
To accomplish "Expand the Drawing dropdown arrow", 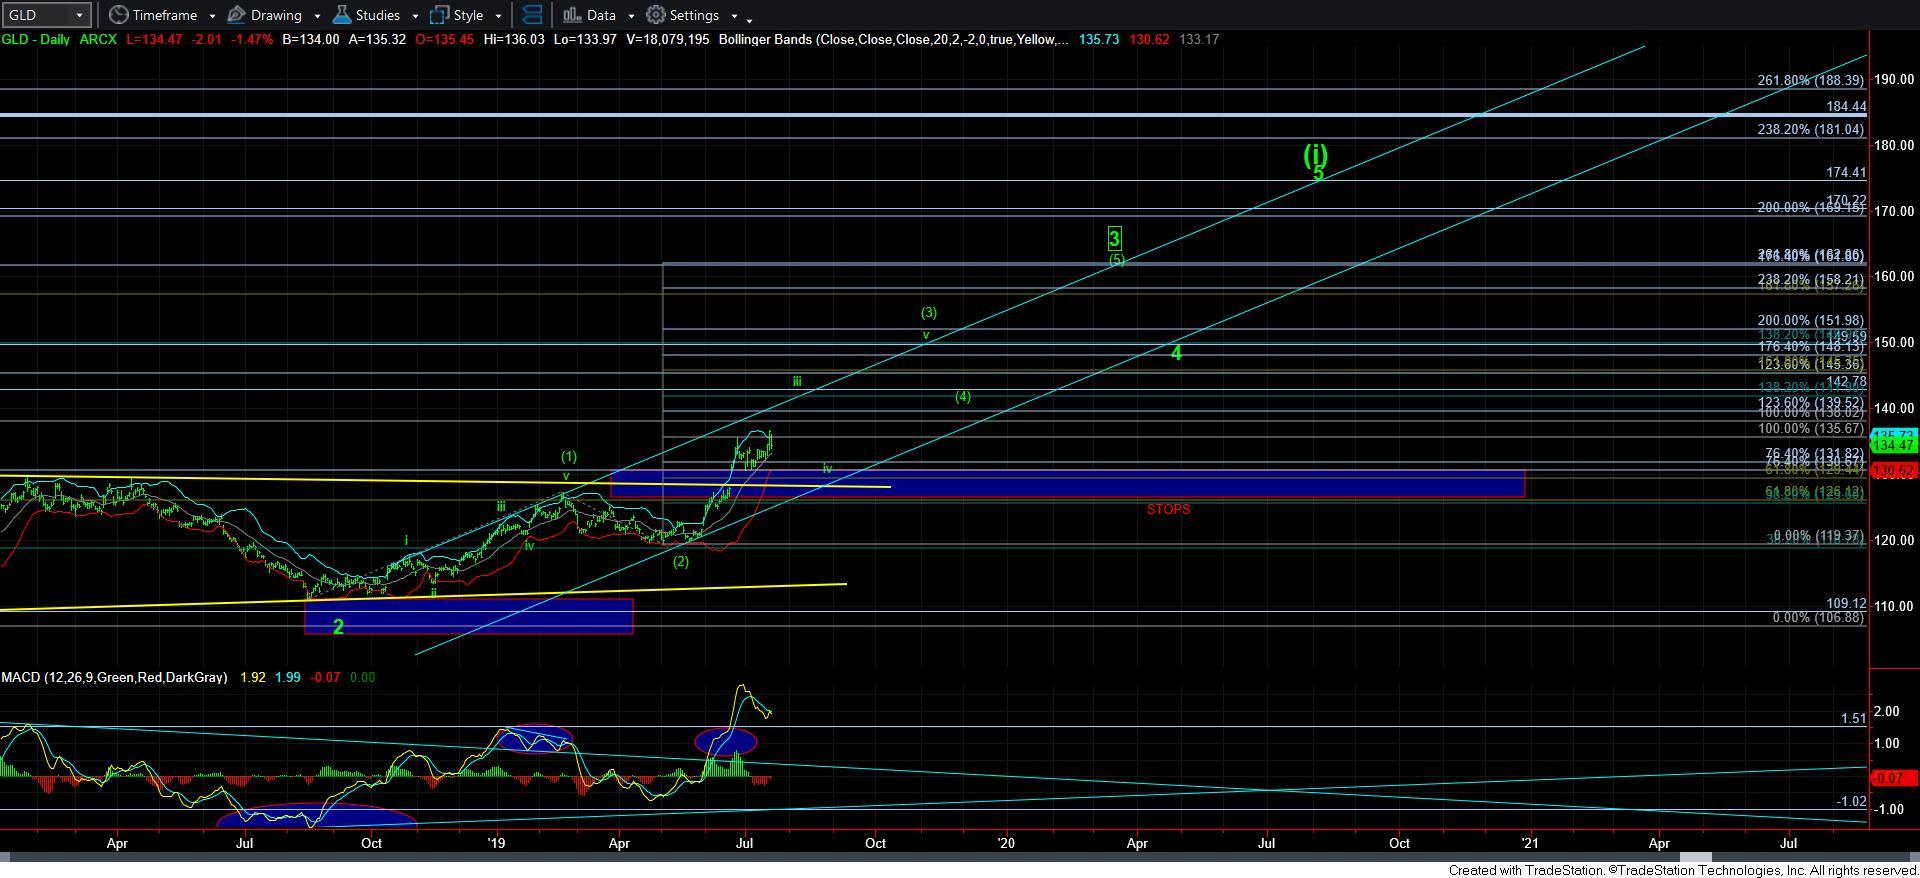I will (x=317, y=16).
